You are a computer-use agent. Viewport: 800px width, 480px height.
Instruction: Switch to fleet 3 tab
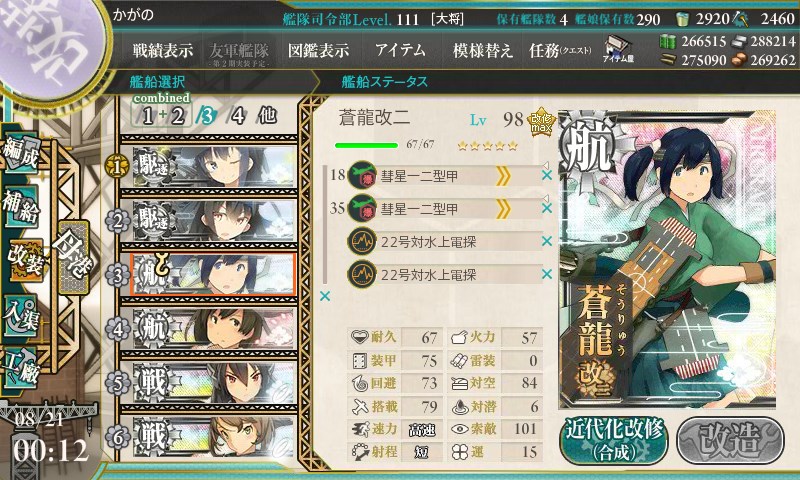click(206, 116)
